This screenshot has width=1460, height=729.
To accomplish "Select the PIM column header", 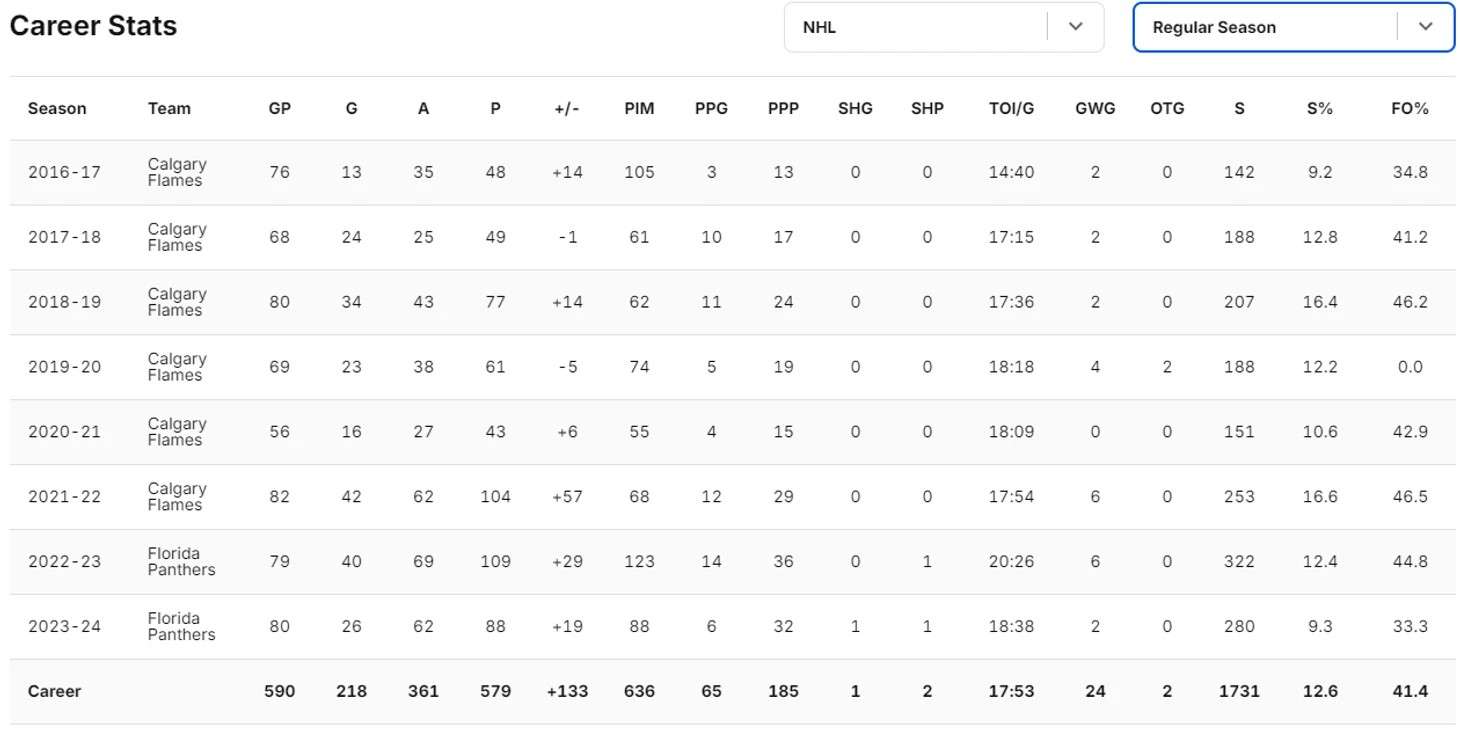I will tap(639, 108).
